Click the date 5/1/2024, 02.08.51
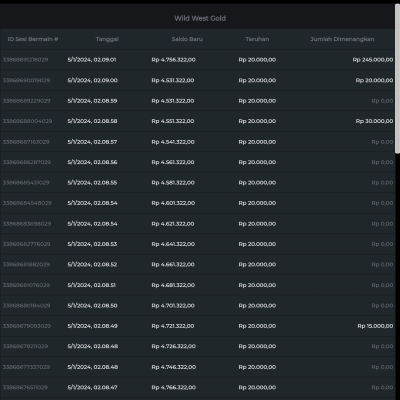The image size is (400, 400). tap(92, 285)
